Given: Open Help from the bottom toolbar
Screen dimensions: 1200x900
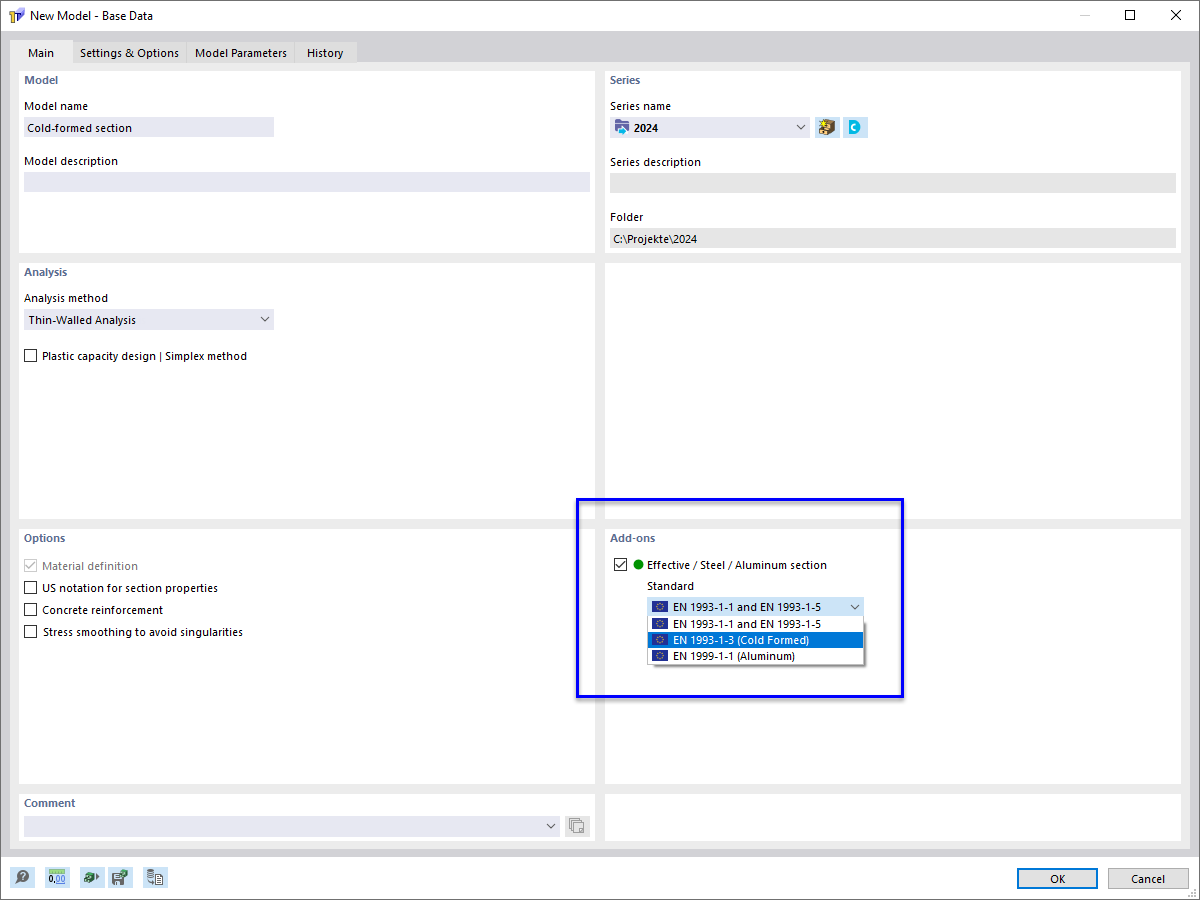Looking at the screenshot, I should 22,877.
